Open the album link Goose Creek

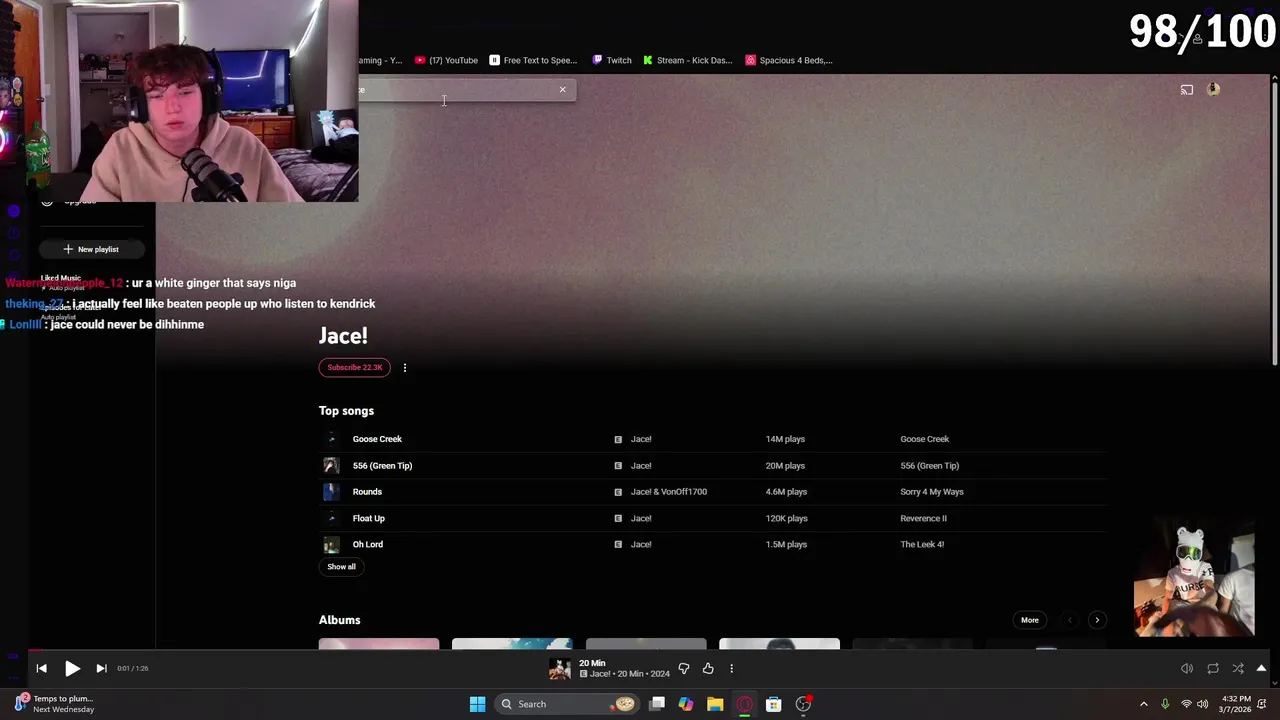(924, 439)
